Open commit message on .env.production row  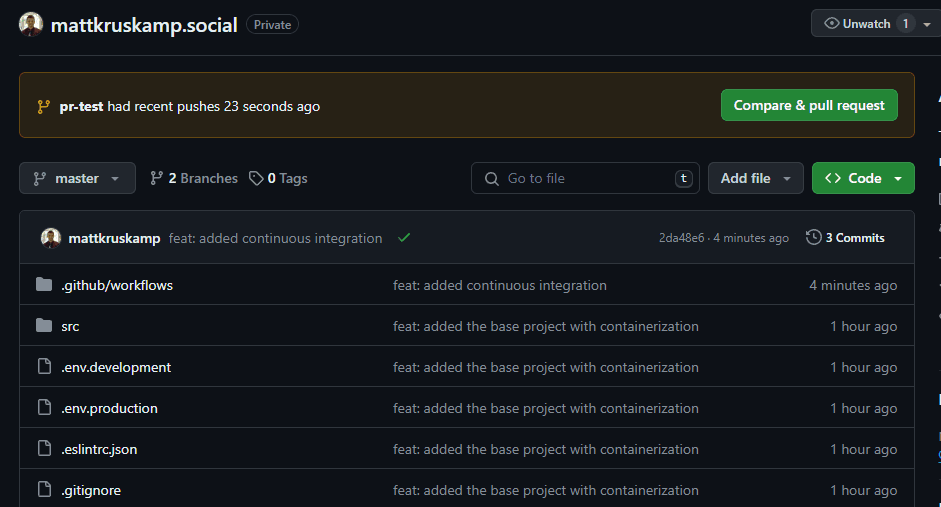pyautogui.click(x=546, y=408)
